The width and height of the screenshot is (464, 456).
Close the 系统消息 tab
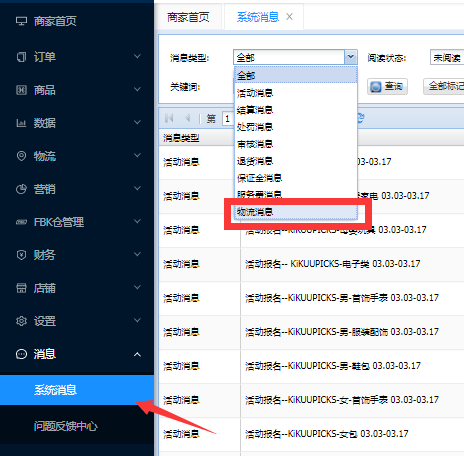pos(289,17)
